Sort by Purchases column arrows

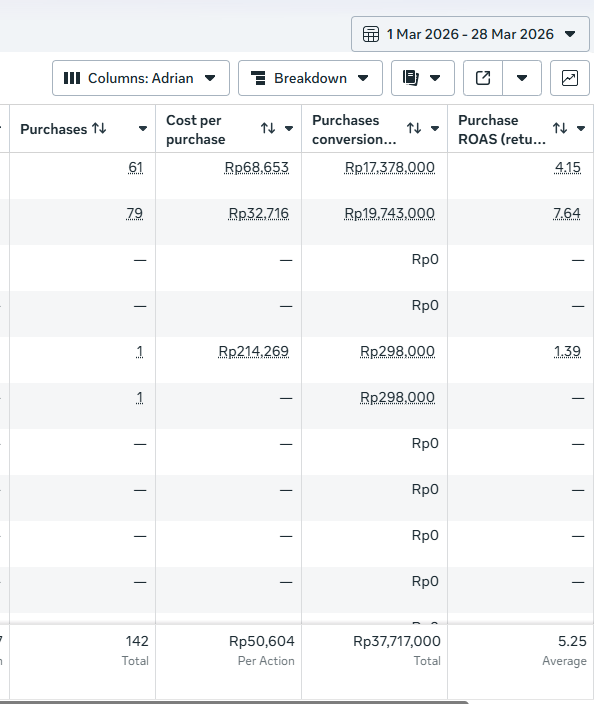99,129
